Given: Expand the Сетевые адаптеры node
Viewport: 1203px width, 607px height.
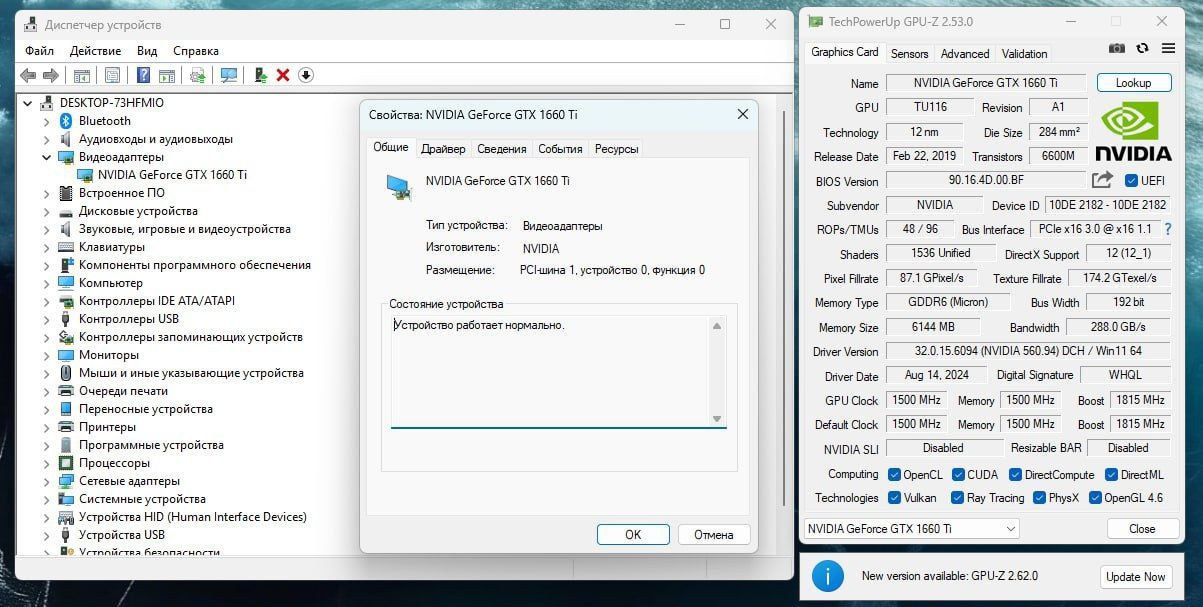Looking at the screenshot, I should pos(46,481).
